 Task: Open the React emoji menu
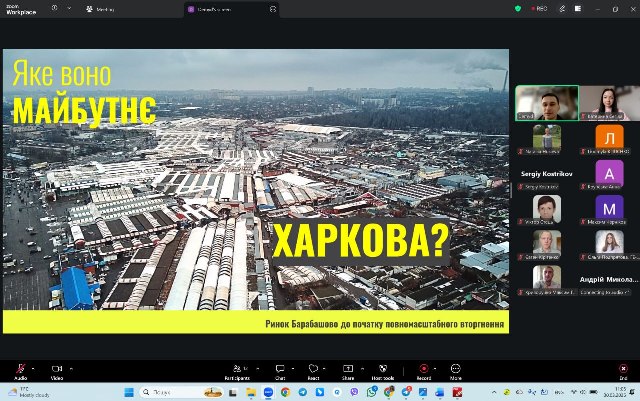point(314,369)
